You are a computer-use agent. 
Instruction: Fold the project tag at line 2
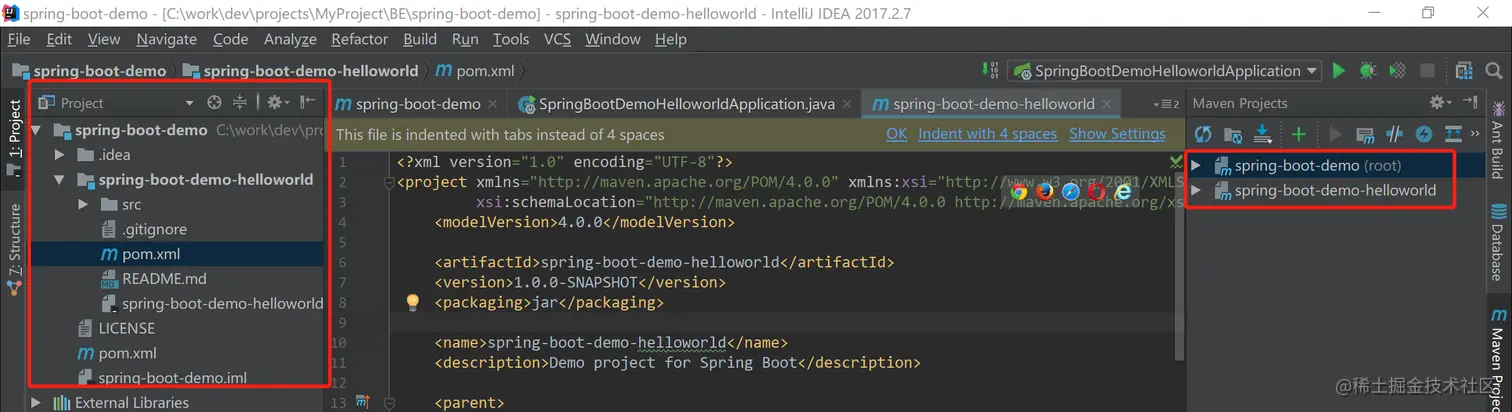(x=389, y=184)
